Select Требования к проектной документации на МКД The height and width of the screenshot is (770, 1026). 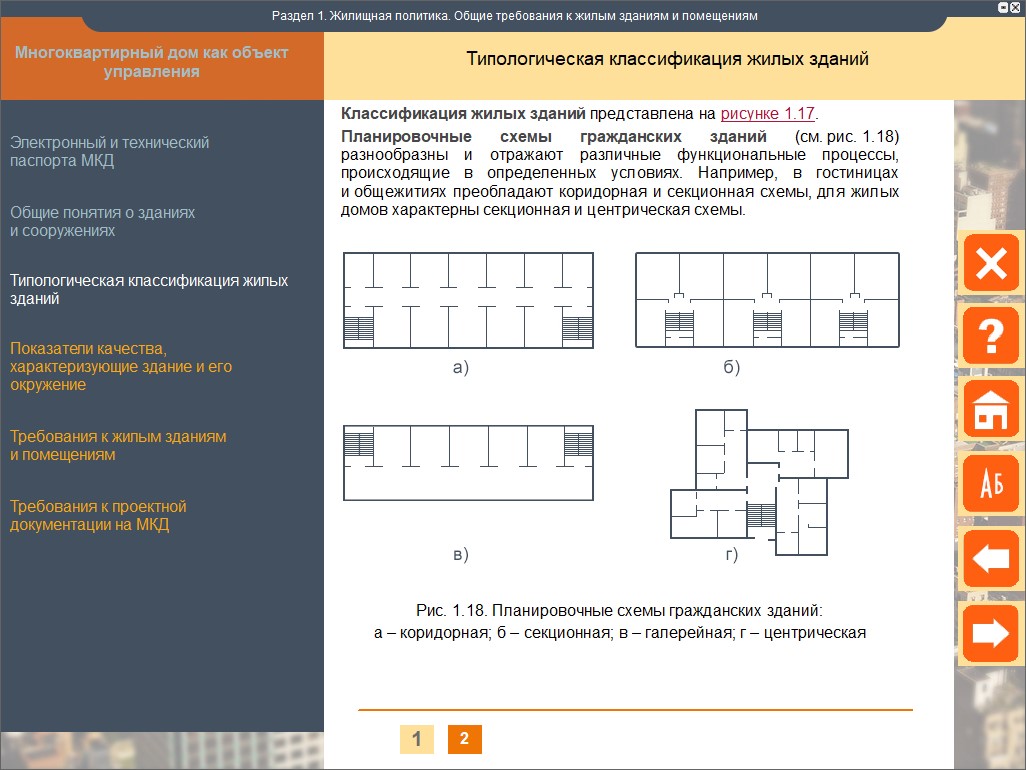pyautogui.click(x=98, y=515)
